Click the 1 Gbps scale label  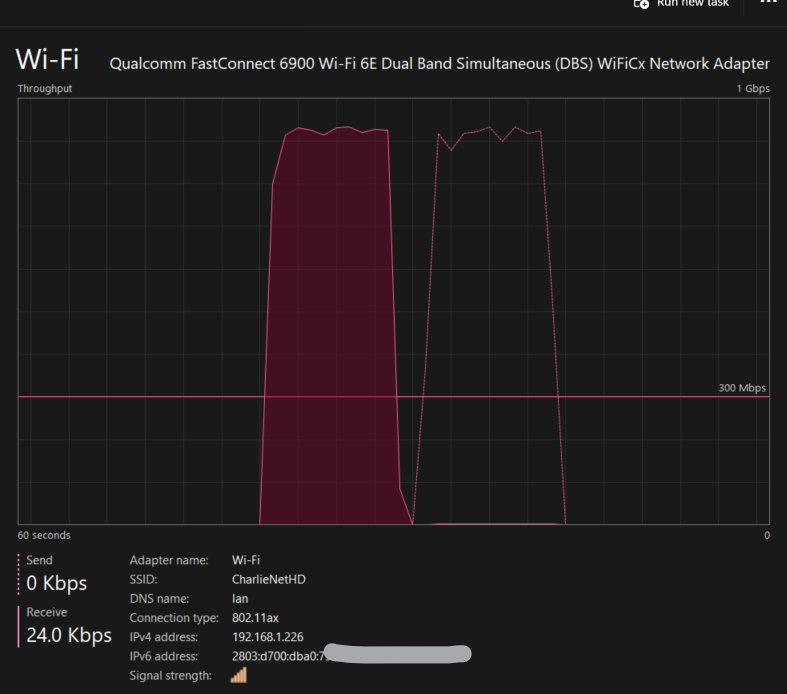[753, 89]
